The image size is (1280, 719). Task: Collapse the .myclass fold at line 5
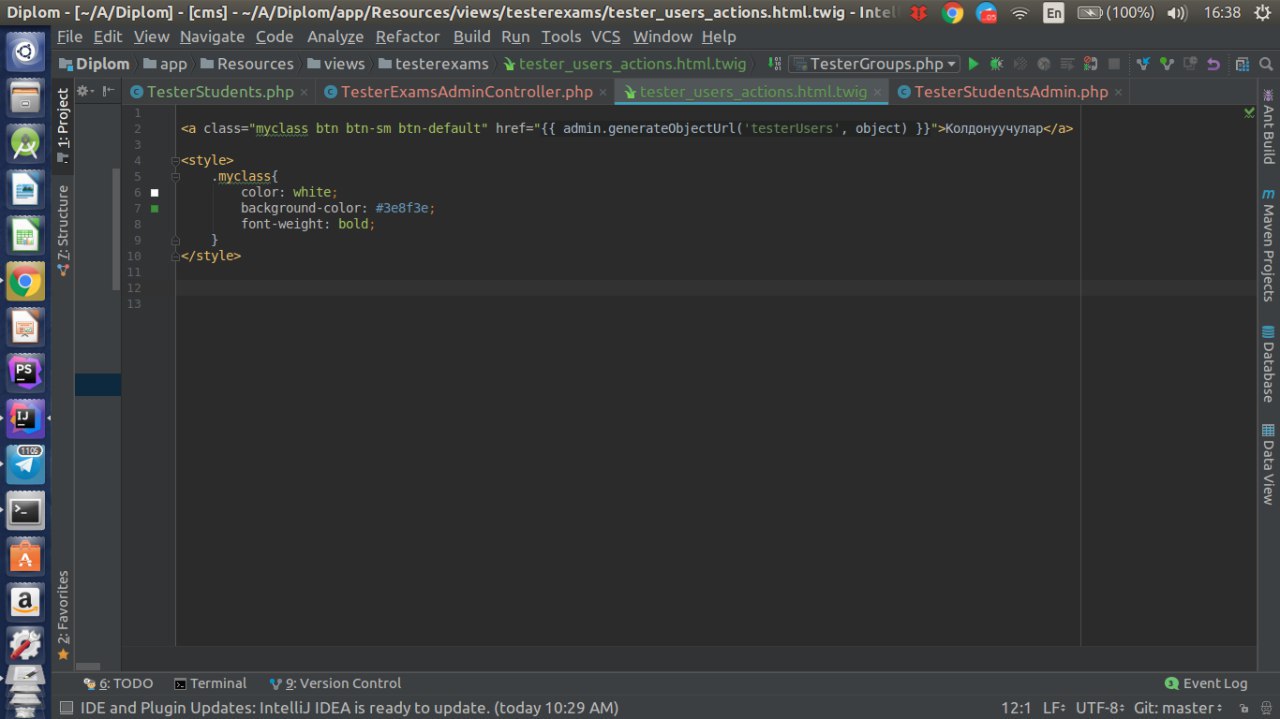[x=175, y=177]
